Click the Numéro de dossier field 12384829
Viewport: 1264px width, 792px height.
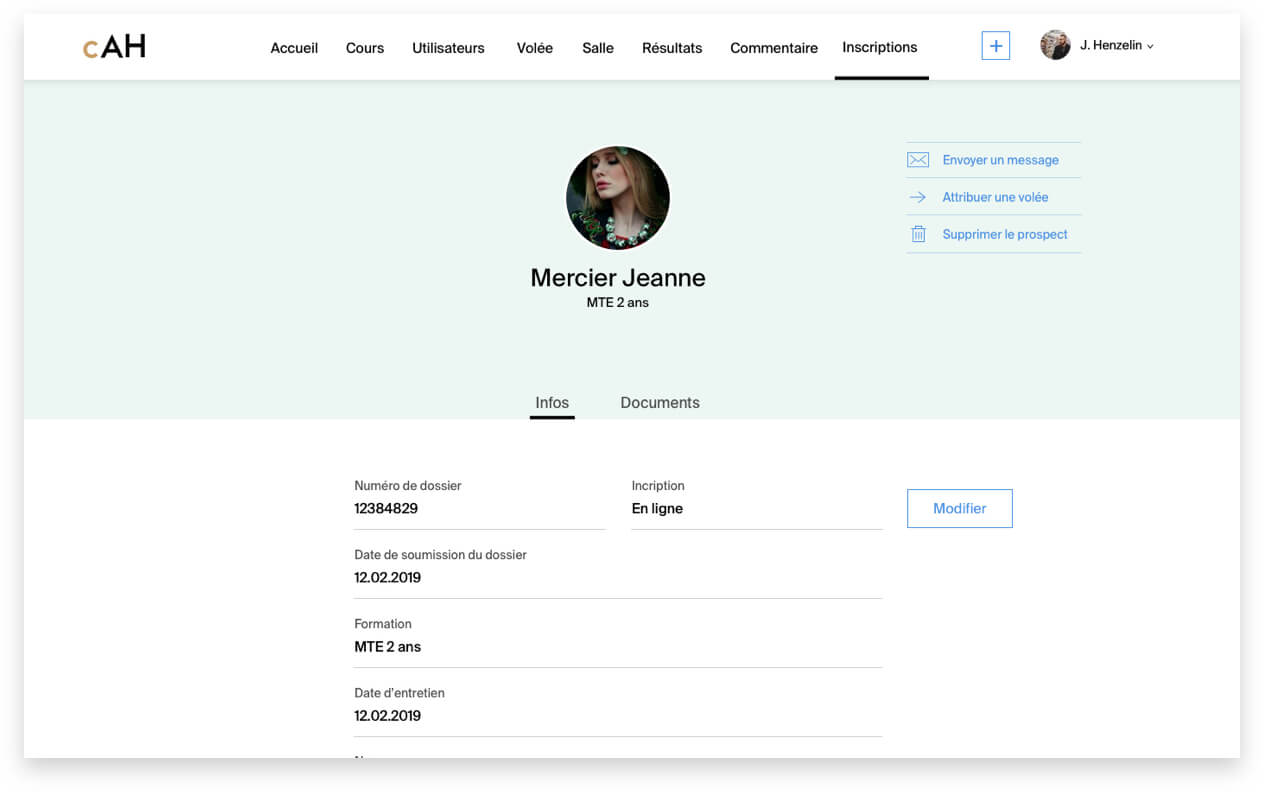click(480, 508)
